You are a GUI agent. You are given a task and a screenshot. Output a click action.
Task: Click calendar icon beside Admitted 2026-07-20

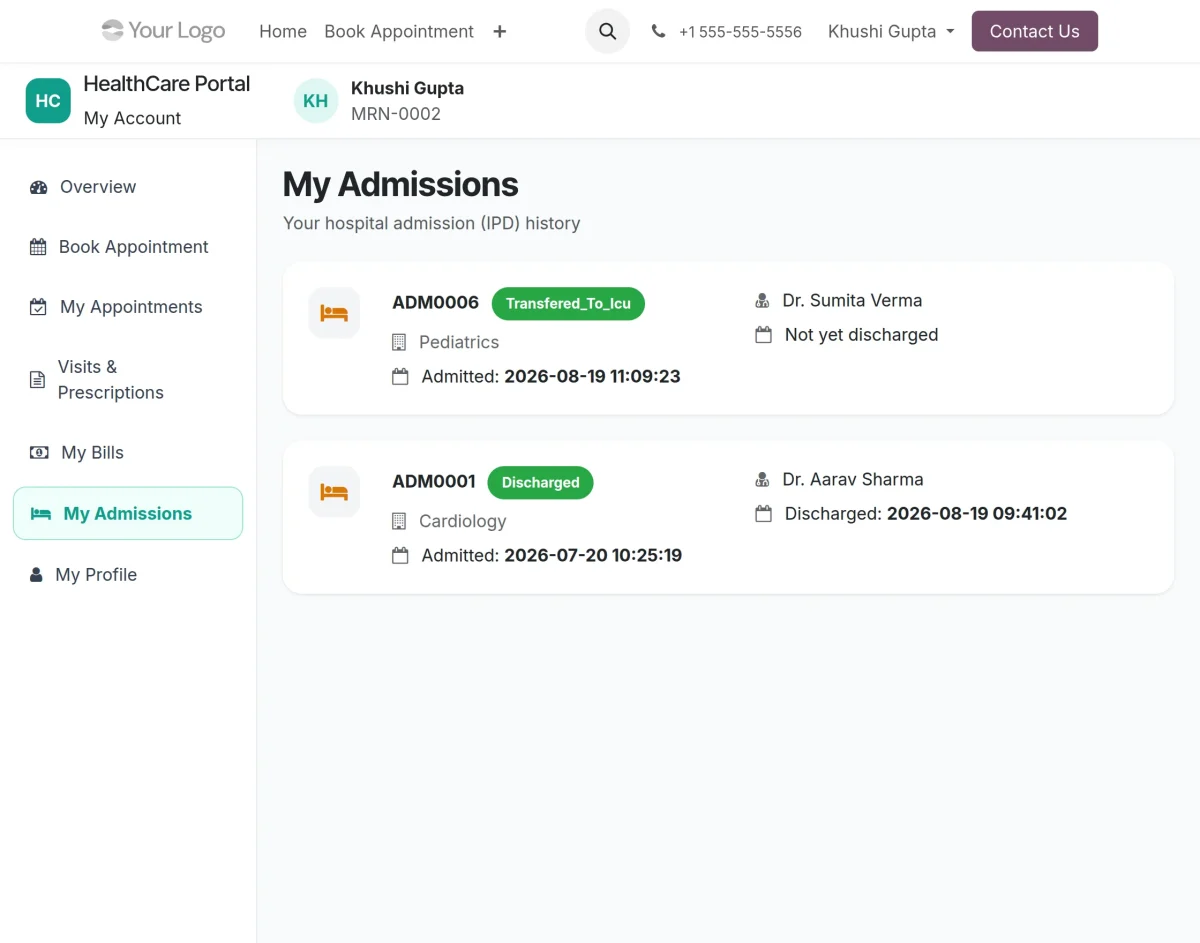(x=400, y=556)
